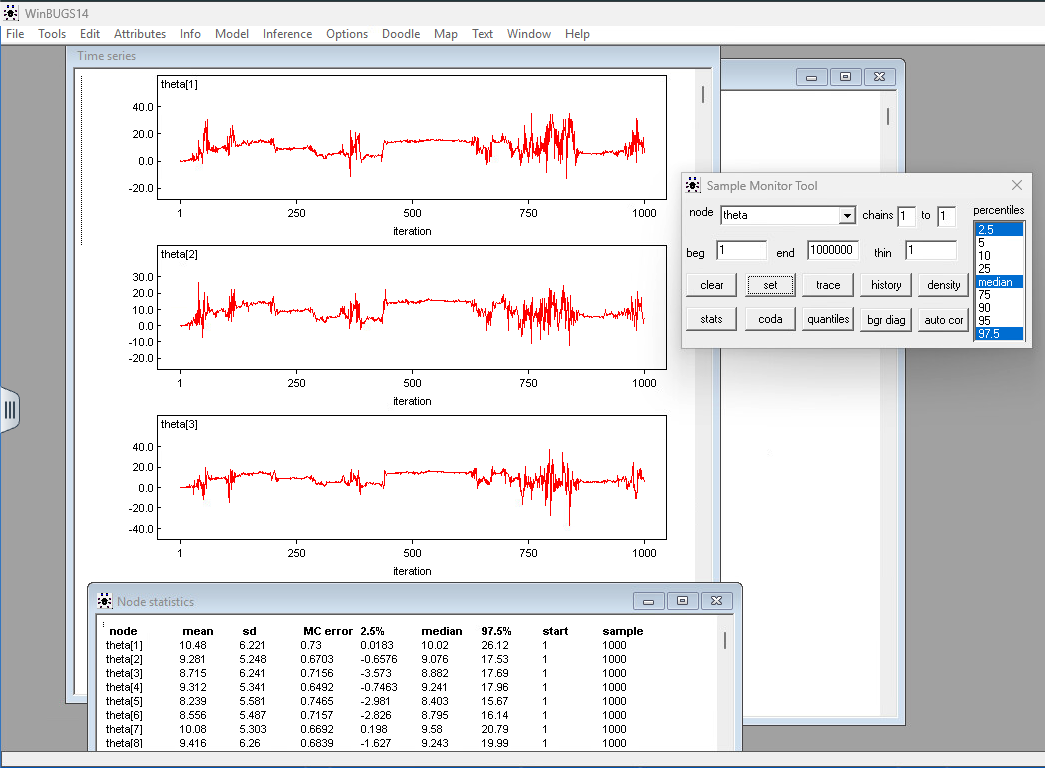Minimize the Node statistics window
1045x768 pixels.
pos(648,601)
